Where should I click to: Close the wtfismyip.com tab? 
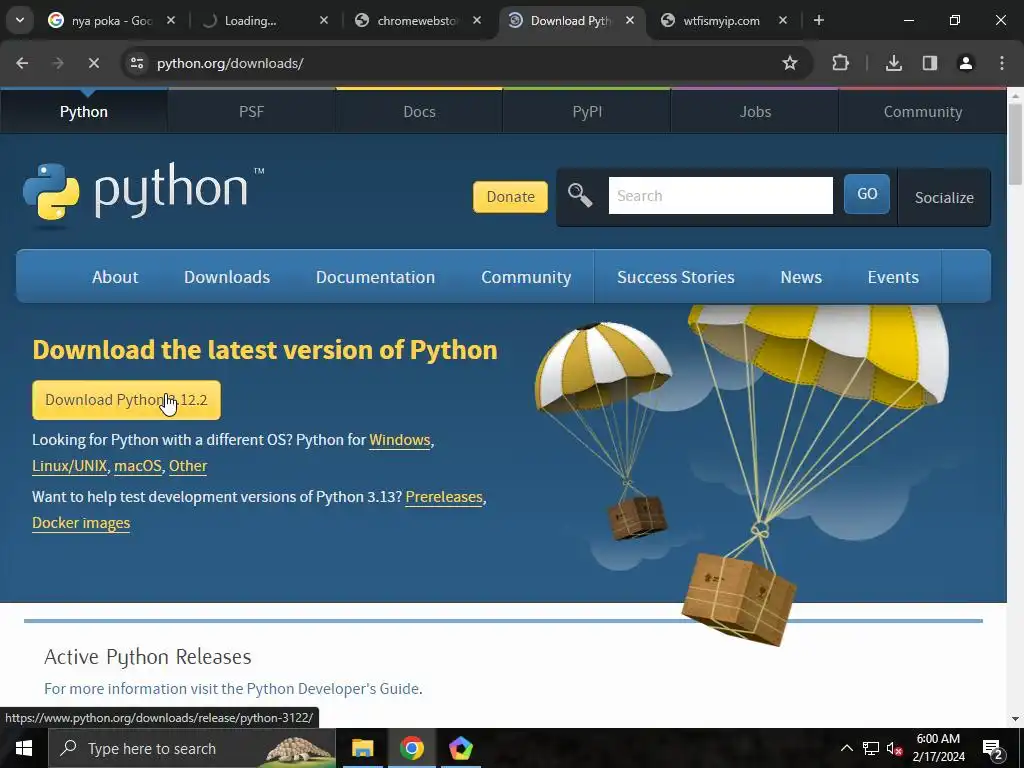782,20
